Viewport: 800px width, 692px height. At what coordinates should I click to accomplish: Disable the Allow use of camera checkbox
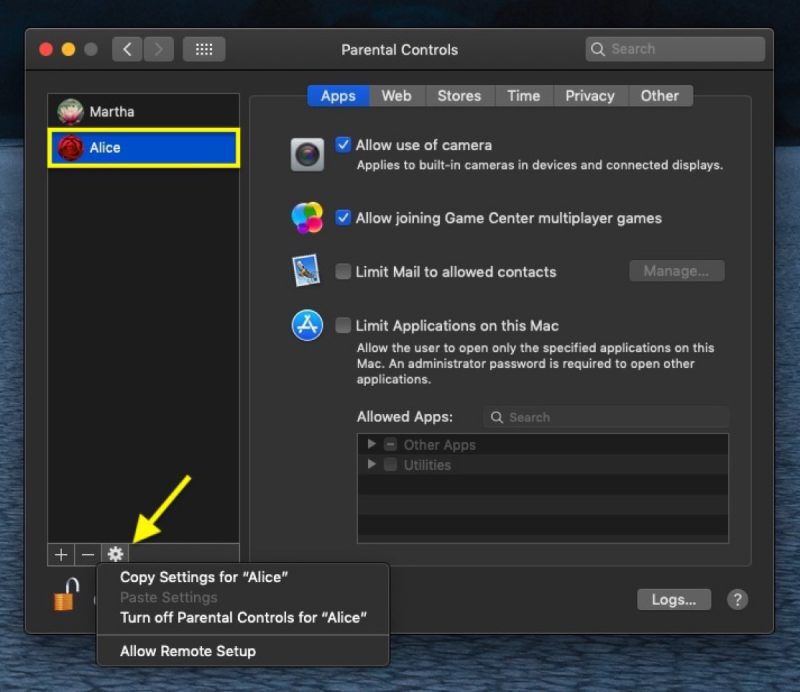tap(344, 144)
